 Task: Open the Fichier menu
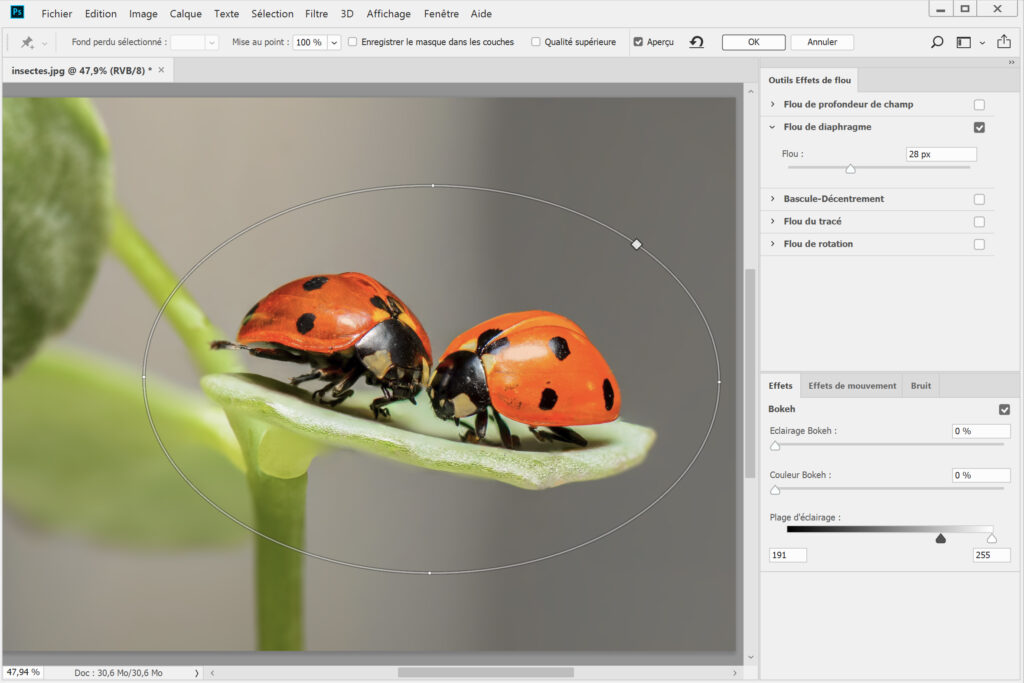(57, 14)
